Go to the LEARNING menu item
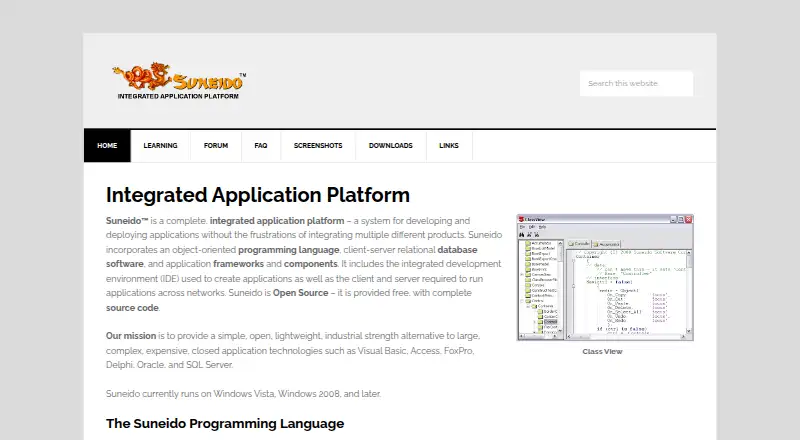Viewport: 800px width, 440px height. pos(160,146)
